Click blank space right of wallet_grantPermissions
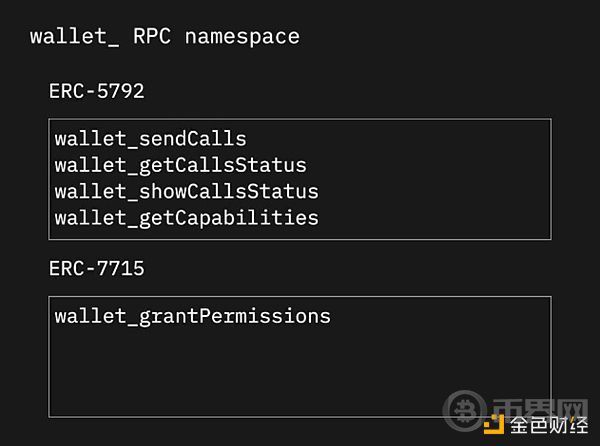The image size is (600, 446). pos(440,317)
